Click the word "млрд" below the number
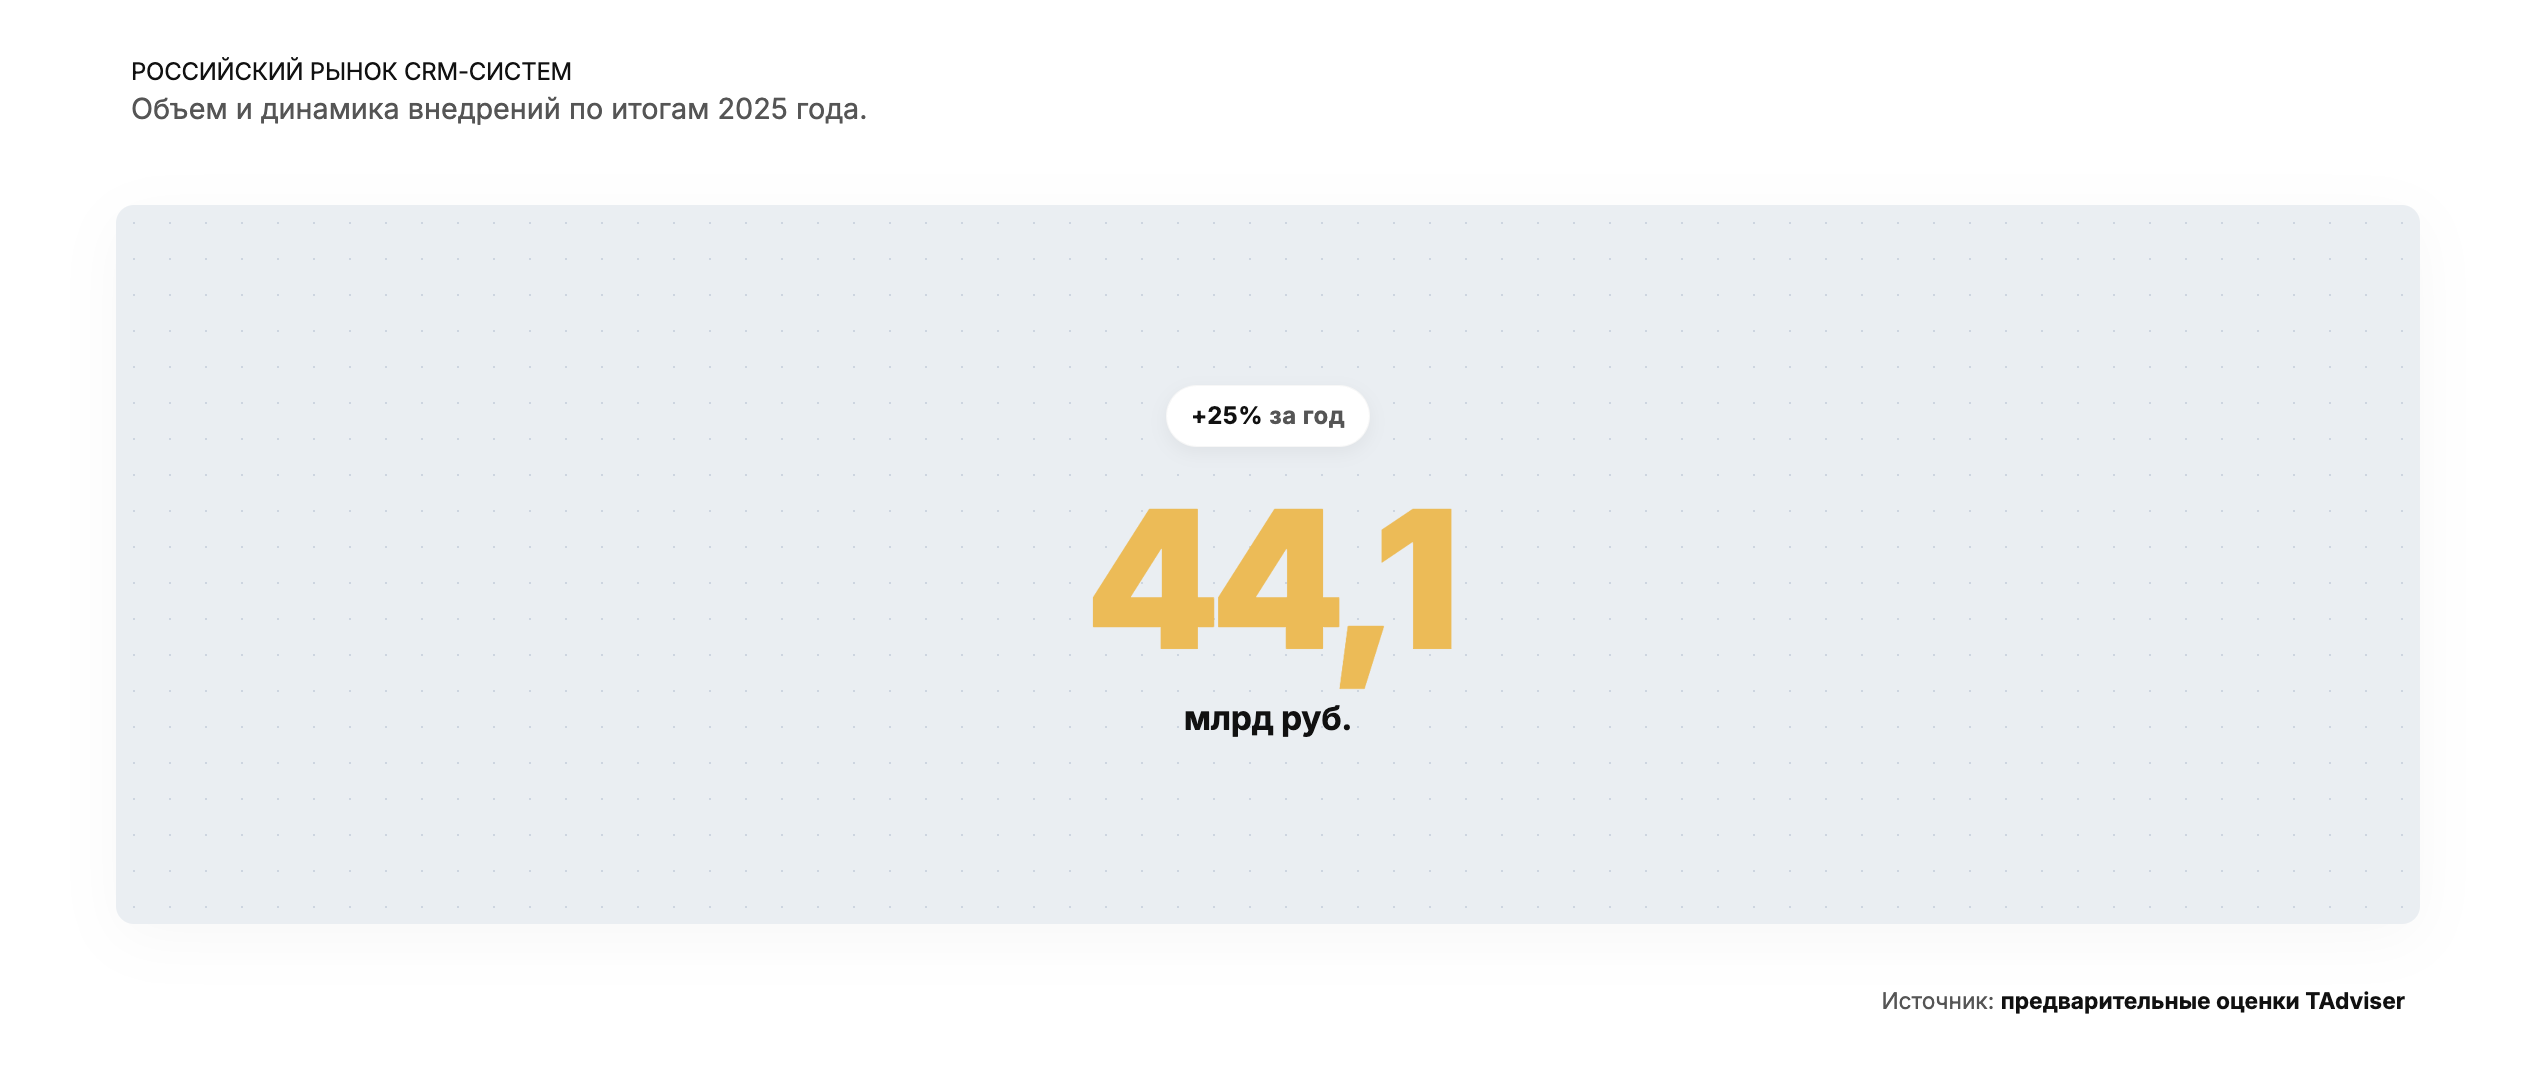The width and height of the screenshot is (2528, 1081). 1228,718
